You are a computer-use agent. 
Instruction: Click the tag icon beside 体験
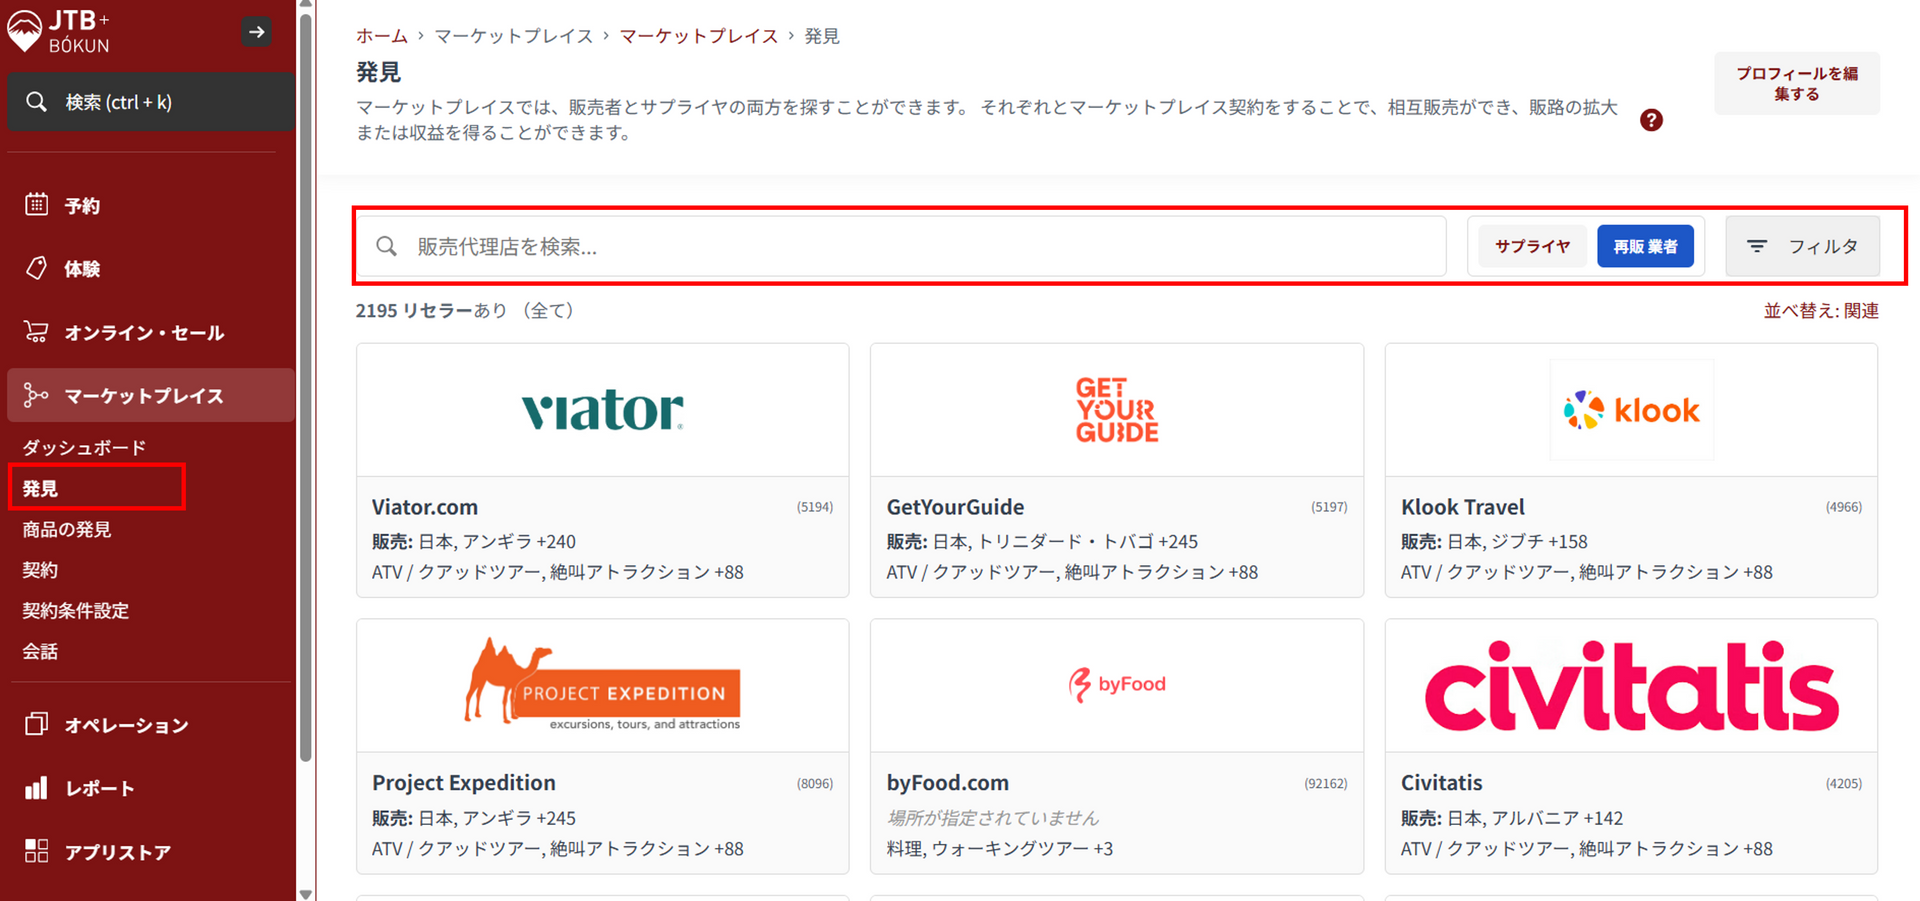[36, 268]
